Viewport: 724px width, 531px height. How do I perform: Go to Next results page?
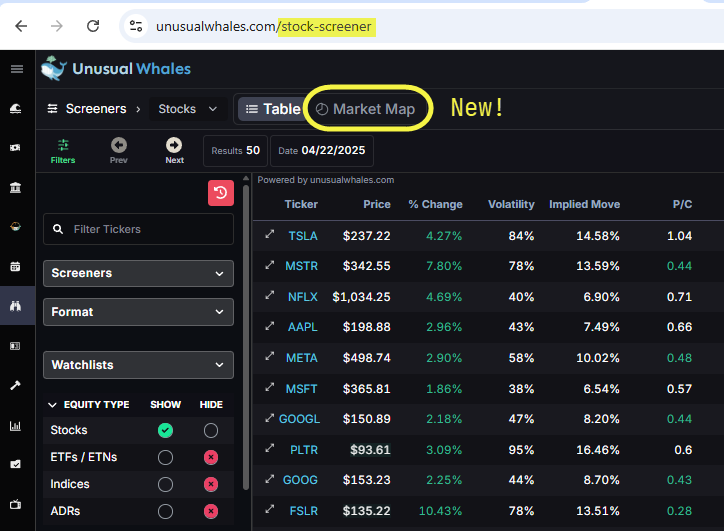(174, 151)
